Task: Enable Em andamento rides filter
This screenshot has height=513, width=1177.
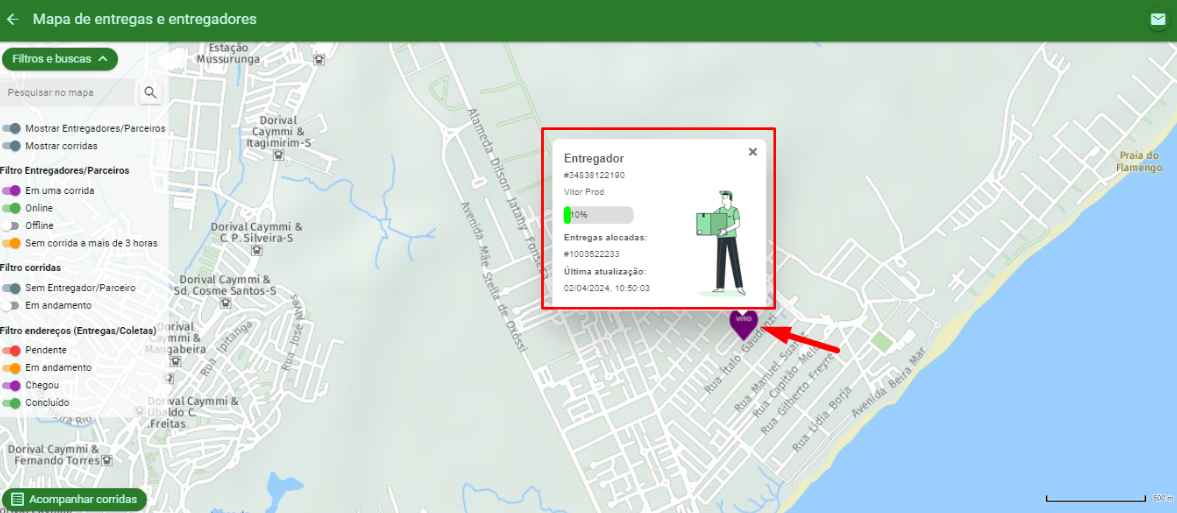Action: (x=11, y=306)
